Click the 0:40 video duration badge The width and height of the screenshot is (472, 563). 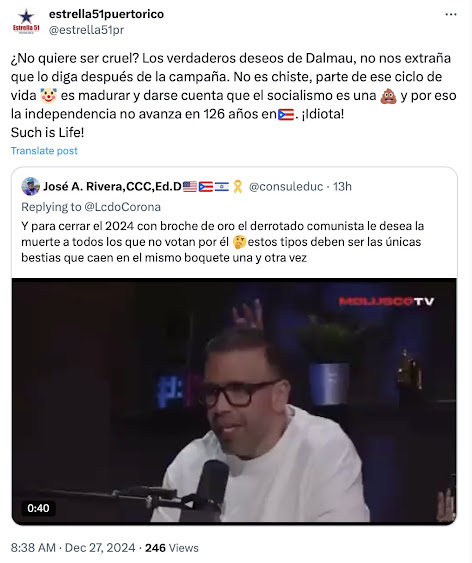click(38, 508)
